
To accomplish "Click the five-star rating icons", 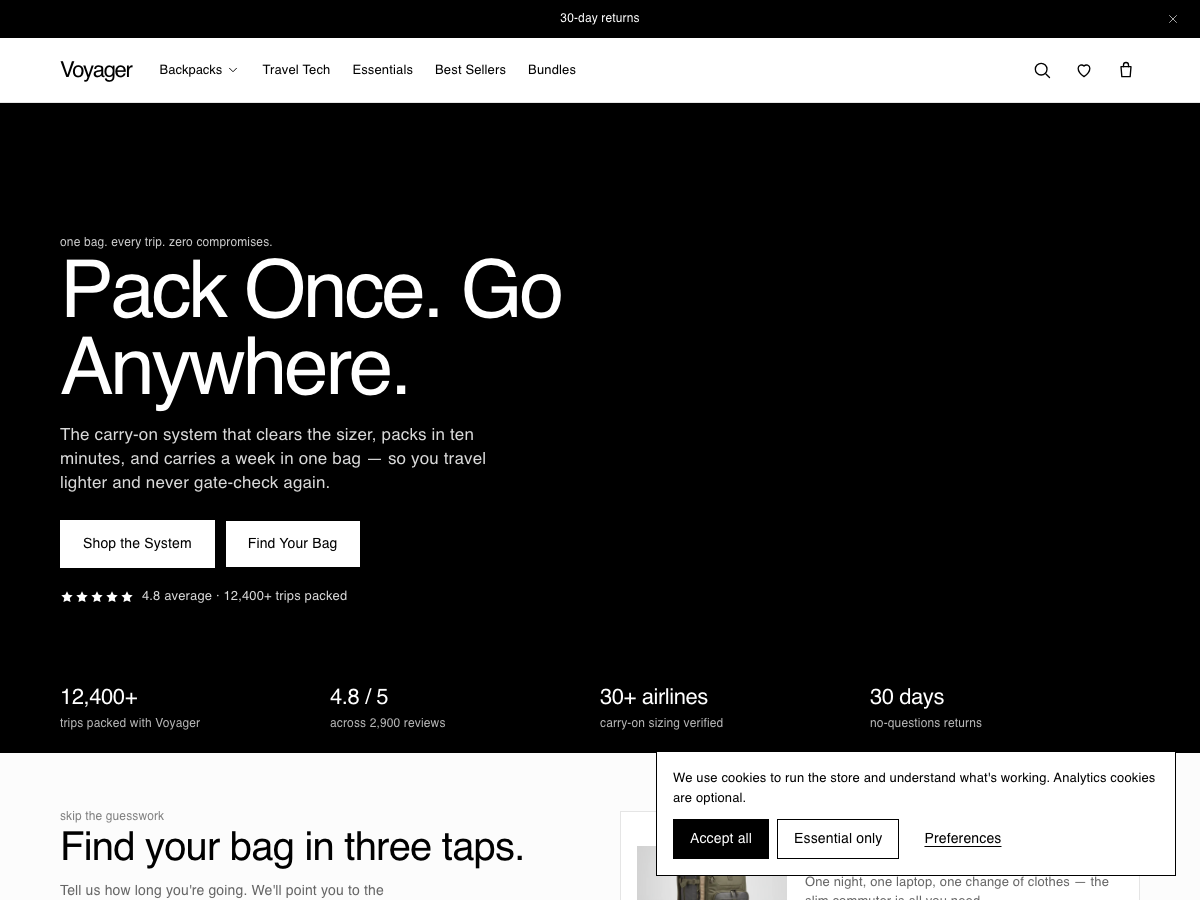I will tap(97, 597).
